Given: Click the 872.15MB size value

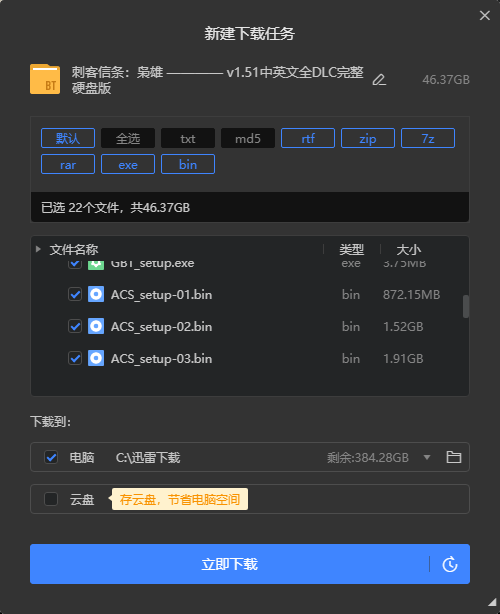Looking at the screenshot, I should point(412,294).
